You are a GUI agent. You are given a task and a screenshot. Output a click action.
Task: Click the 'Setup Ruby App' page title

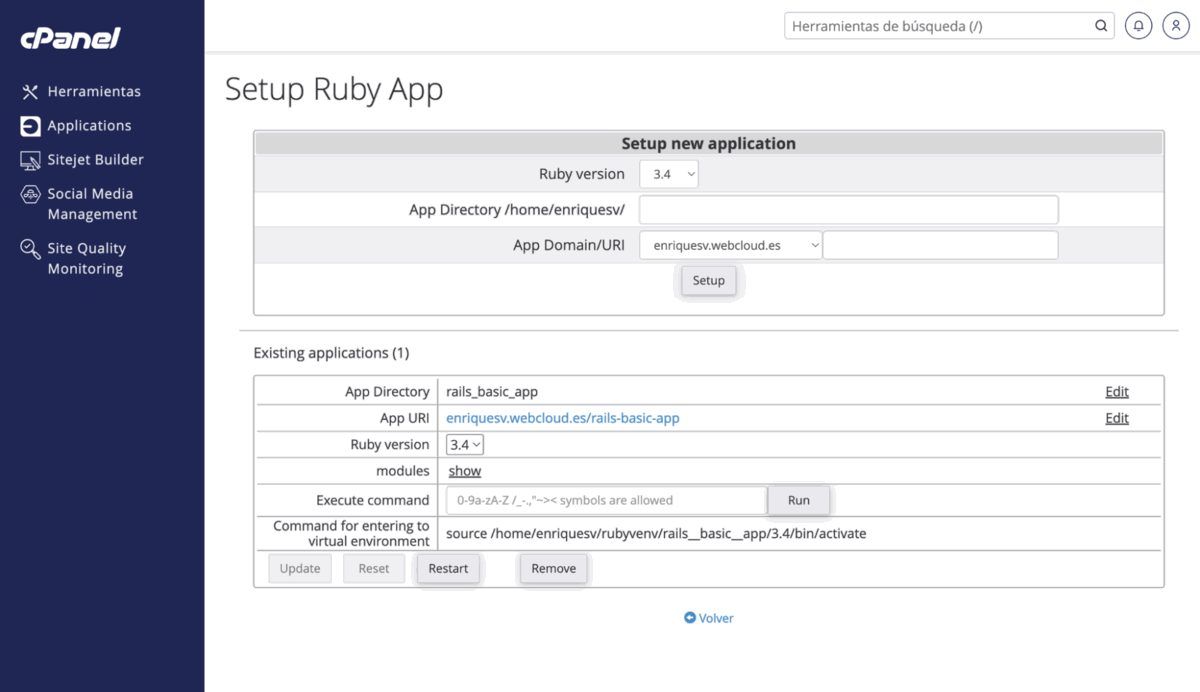coord(334,90)
